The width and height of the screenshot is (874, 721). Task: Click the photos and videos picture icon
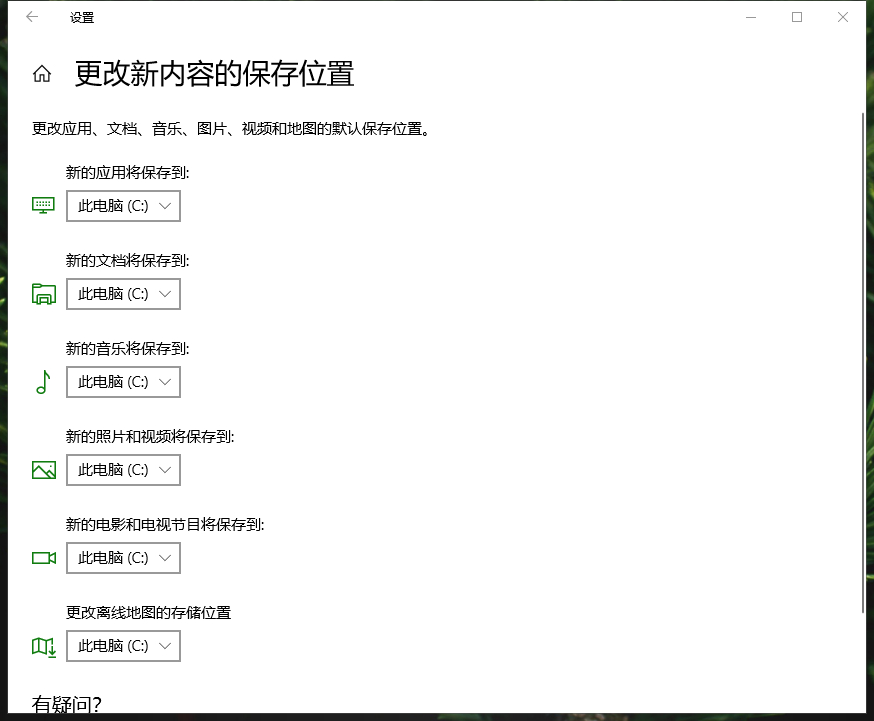[43, 469]
